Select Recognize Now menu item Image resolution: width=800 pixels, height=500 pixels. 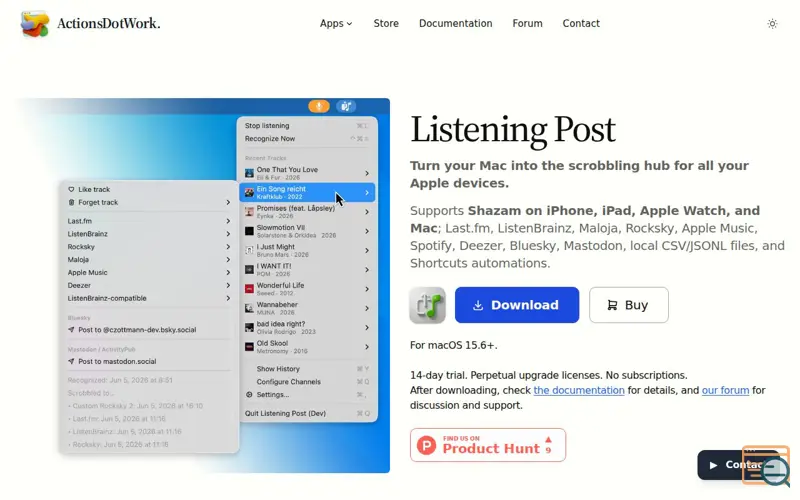pos(308,139)
